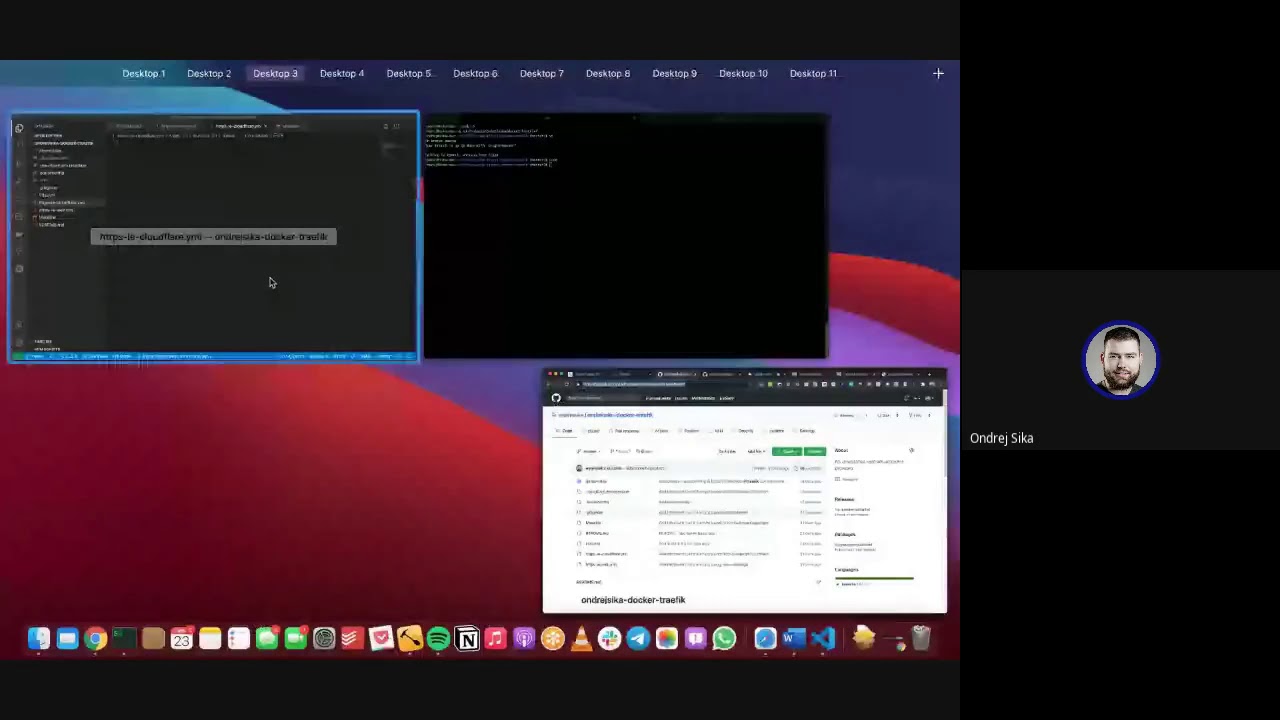1280x720 pixels.
Task: Launch Mail from the Dock
Action: pyautogui.click(x=67, y=638)
